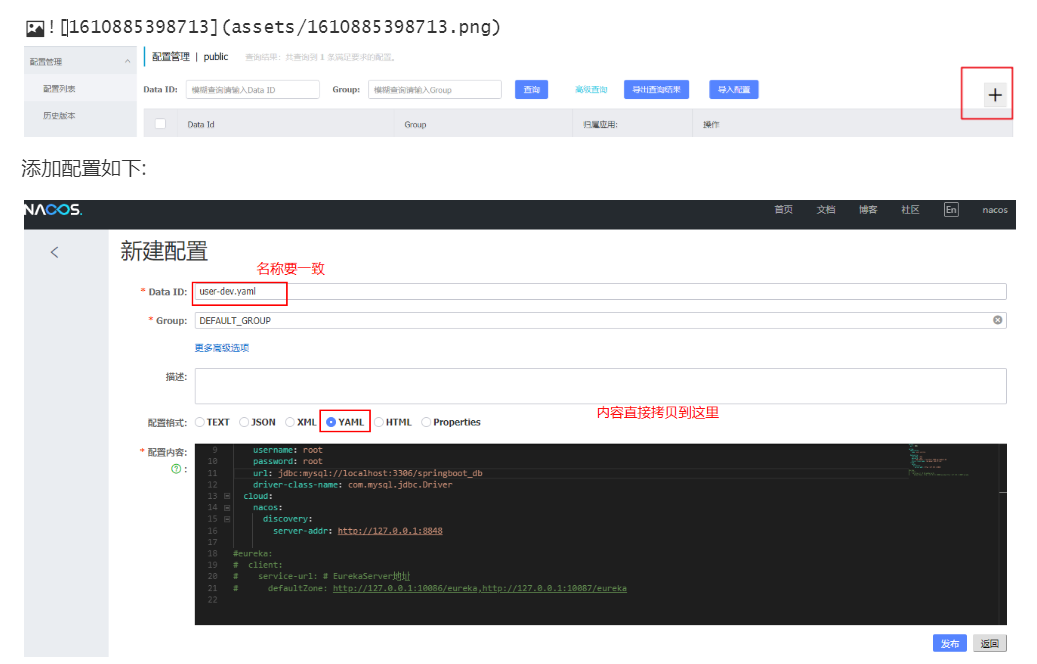Click the plus icon to add configuration
This screenshot has height=664, width=1037.
[995, 95]
